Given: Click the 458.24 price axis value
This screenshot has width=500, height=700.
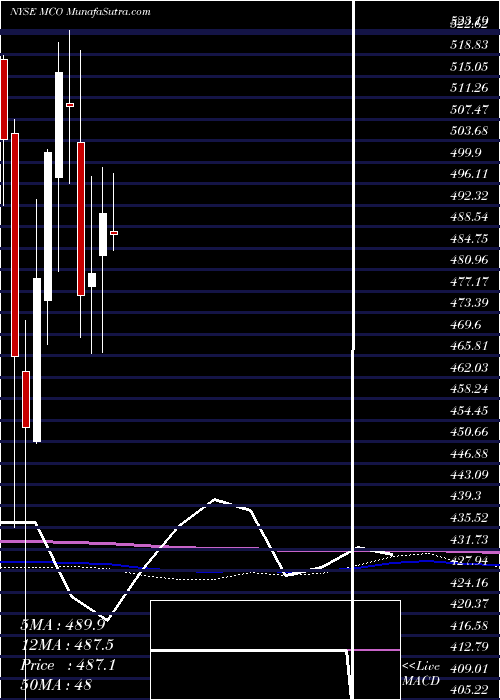Looking at the screenshot, I should 469,389.
